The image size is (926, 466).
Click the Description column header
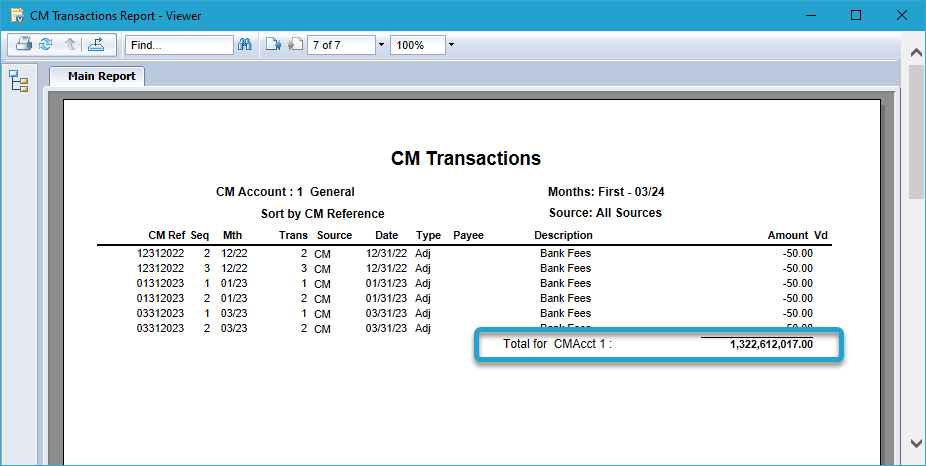pos(563,235)
